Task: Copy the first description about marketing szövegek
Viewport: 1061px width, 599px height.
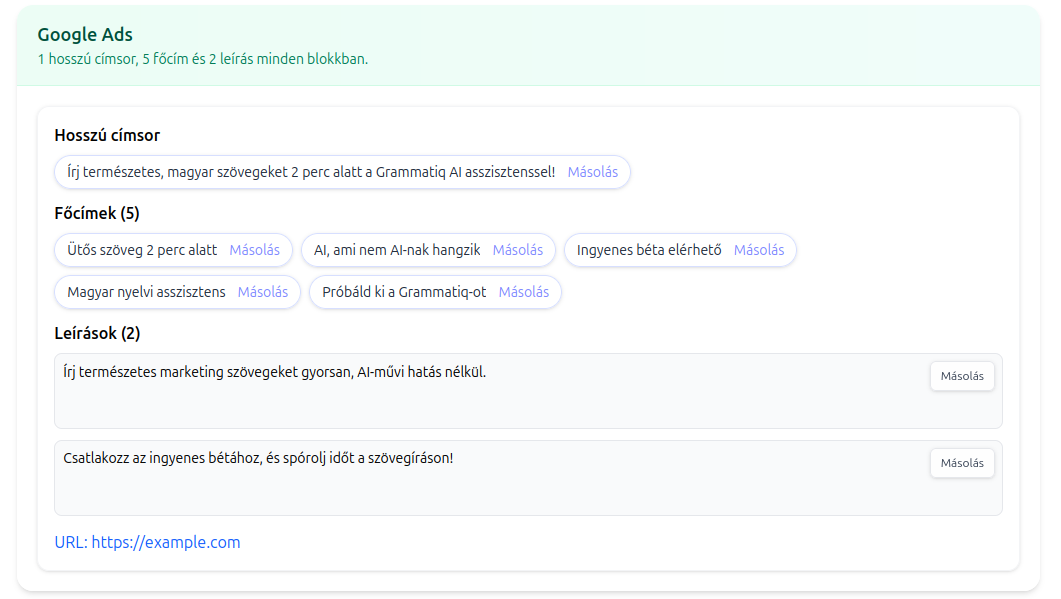Action: [x=961, y=376]
